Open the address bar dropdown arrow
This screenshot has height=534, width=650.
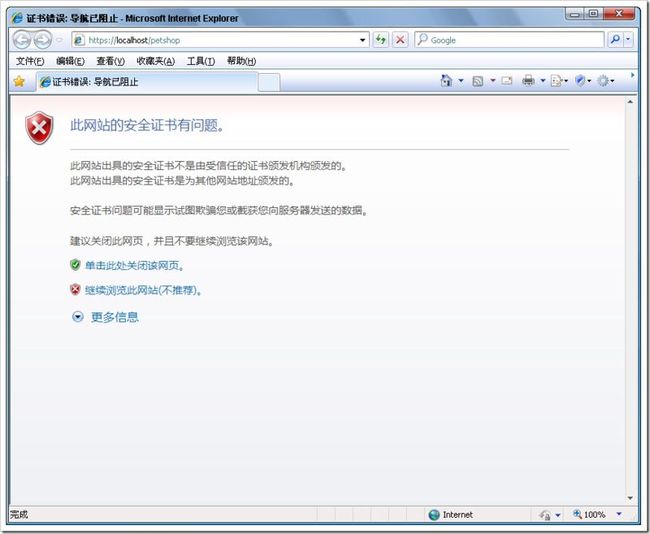362,40
